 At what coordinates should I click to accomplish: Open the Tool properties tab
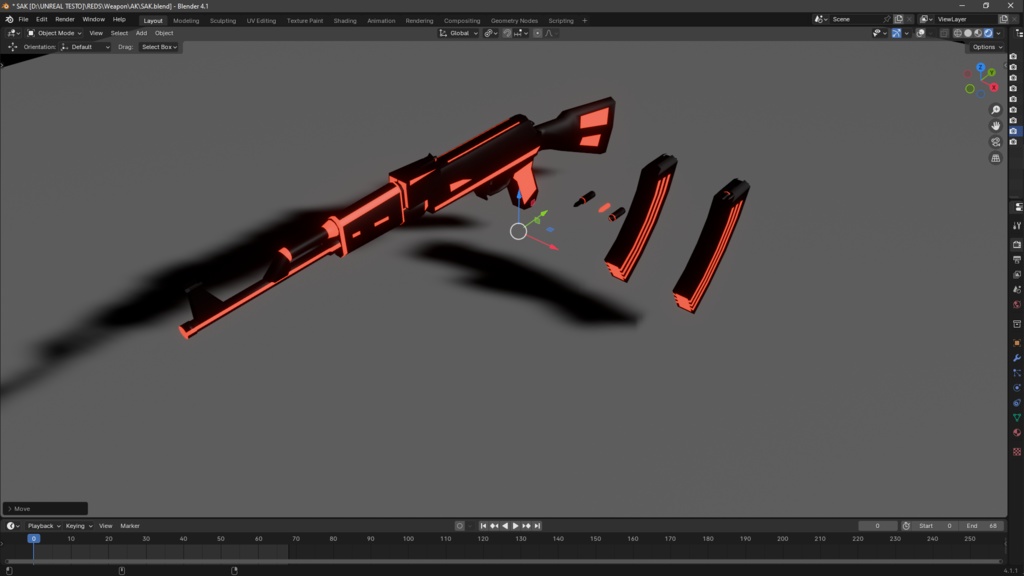[x=1017, y=225]
